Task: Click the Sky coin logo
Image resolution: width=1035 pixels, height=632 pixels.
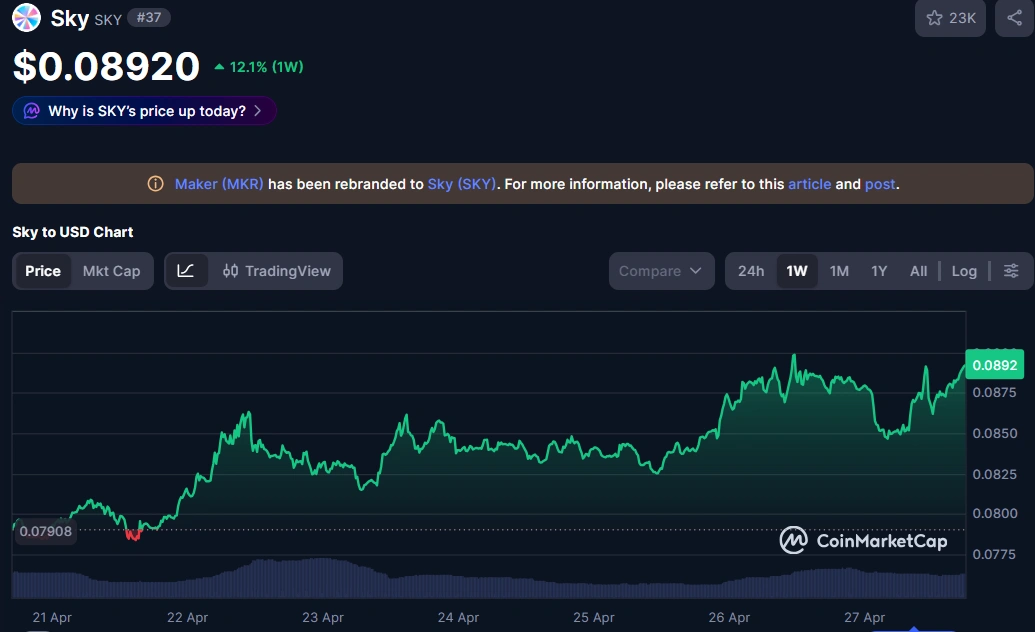Action: coord(26,18)
